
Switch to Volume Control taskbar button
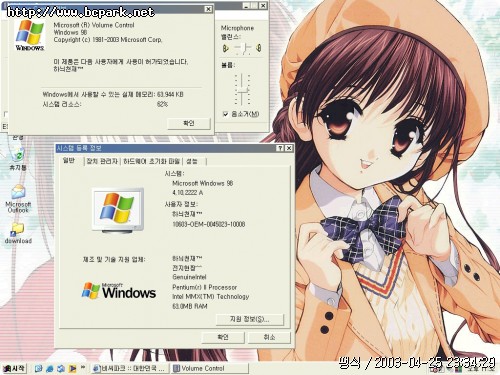pos(210,368)
